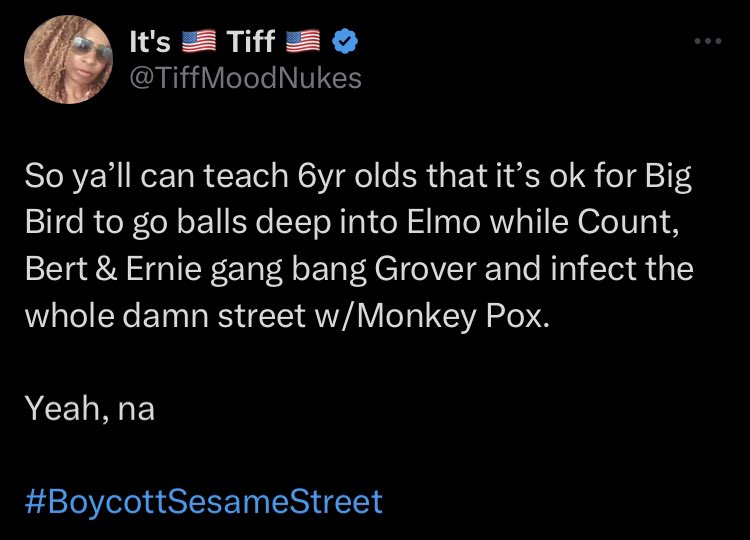Click tweet line starting "Bird to go"

click(352, 223)
